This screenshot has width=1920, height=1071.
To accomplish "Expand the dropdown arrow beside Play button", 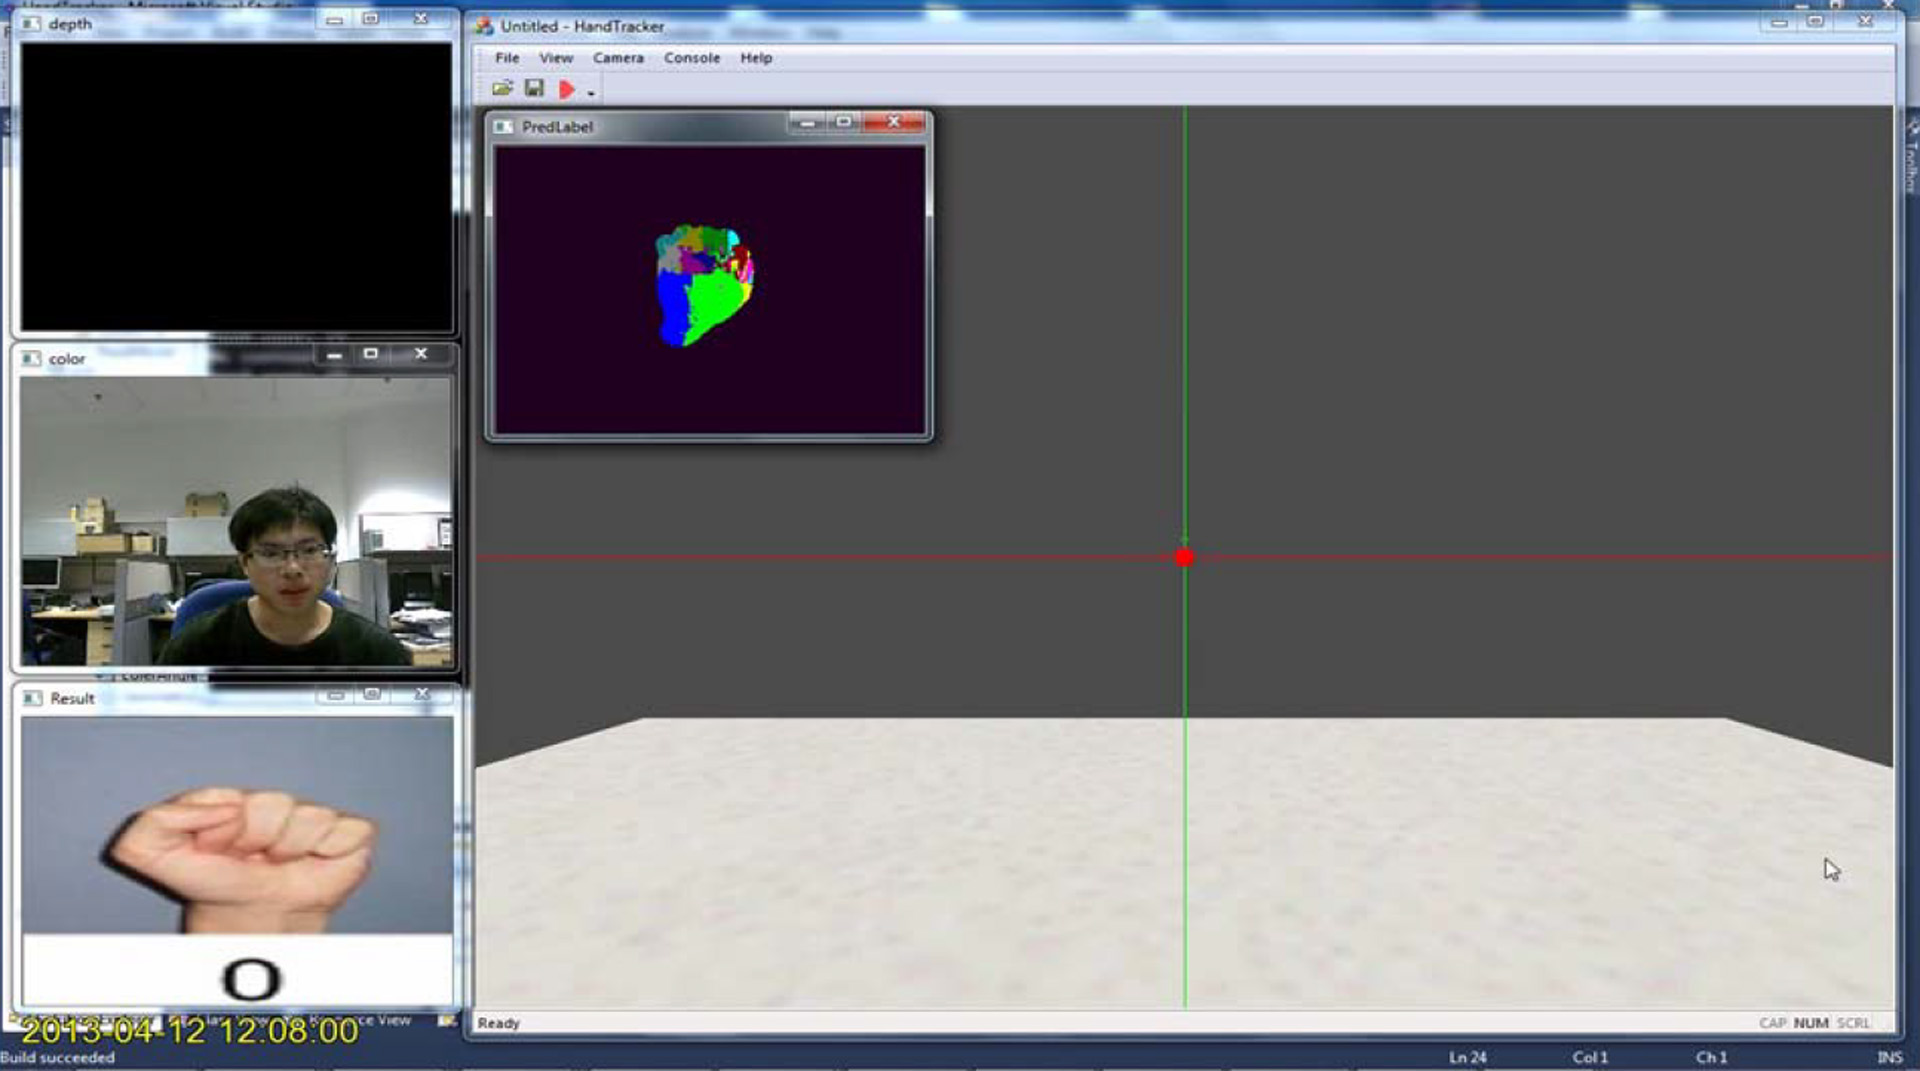I will click(591, 93).
